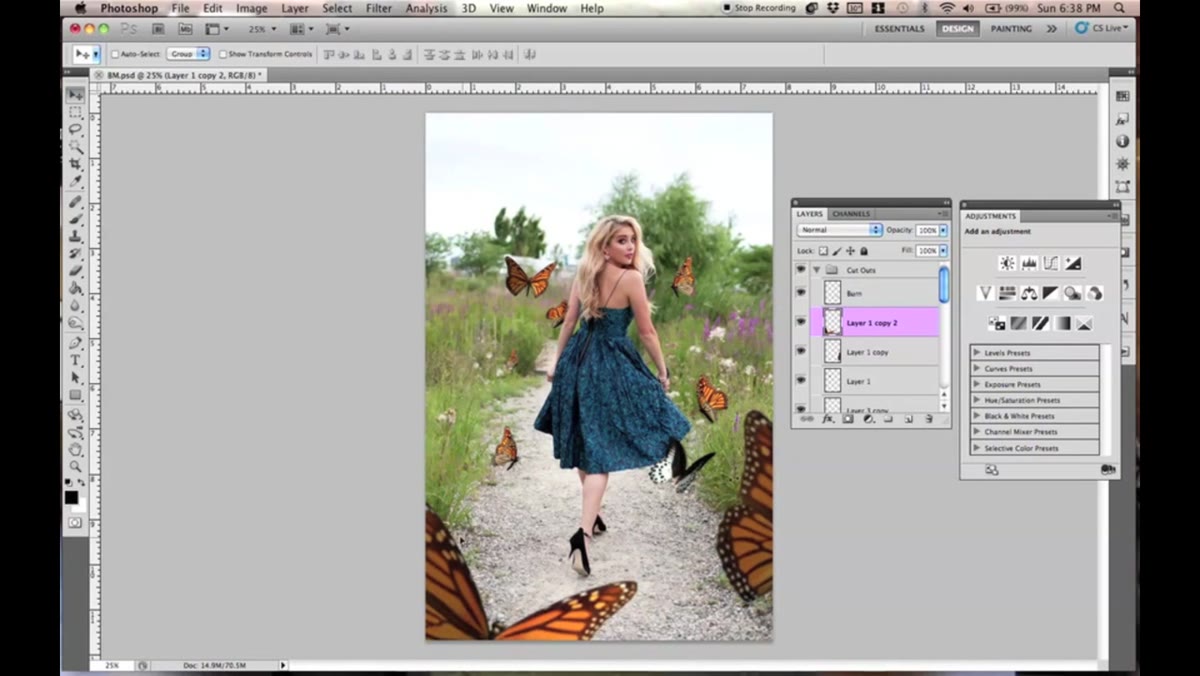The height and width of the screenshot is (676, 1200).
Task: Add a Curves adjustment
Action: (1051, 263)
